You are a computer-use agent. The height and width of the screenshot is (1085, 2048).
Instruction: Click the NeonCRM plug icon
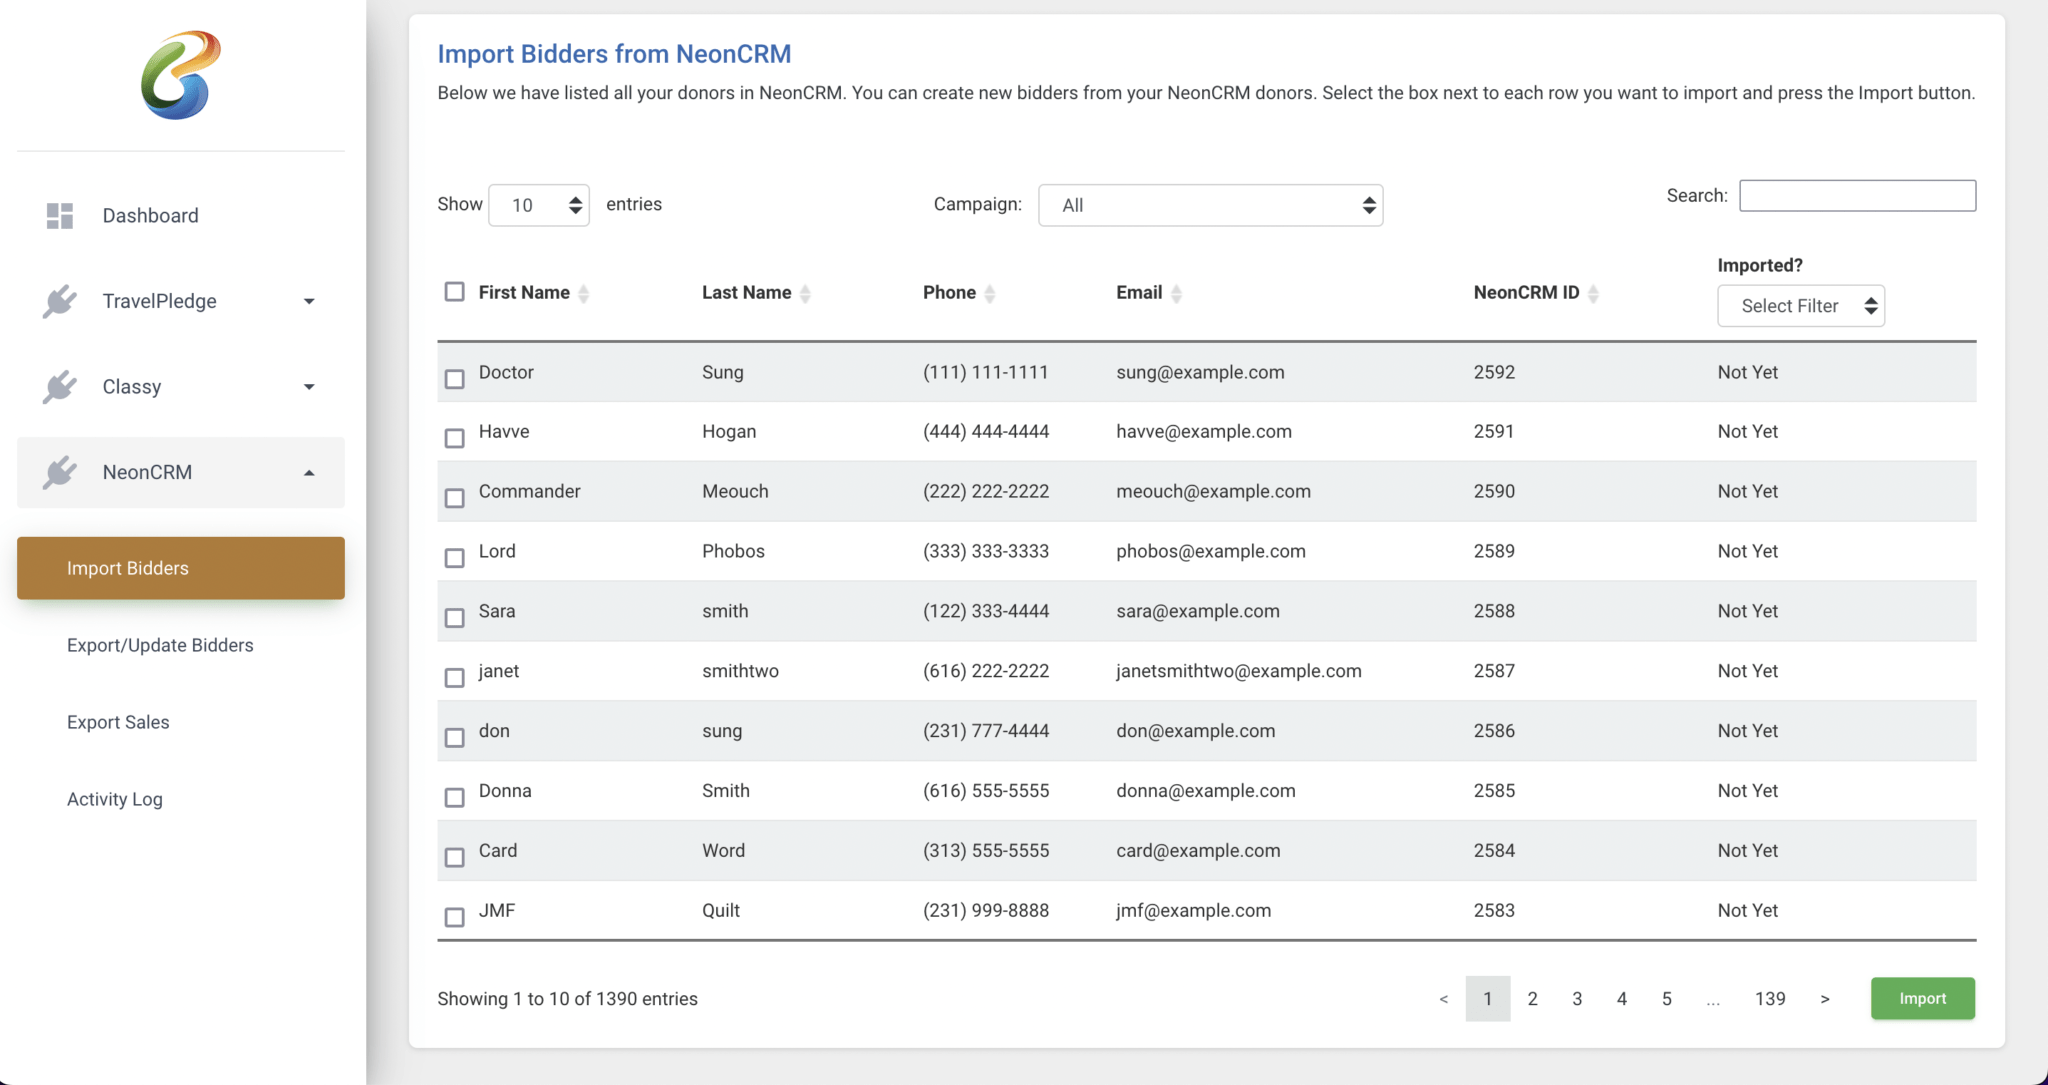point(60,472)
